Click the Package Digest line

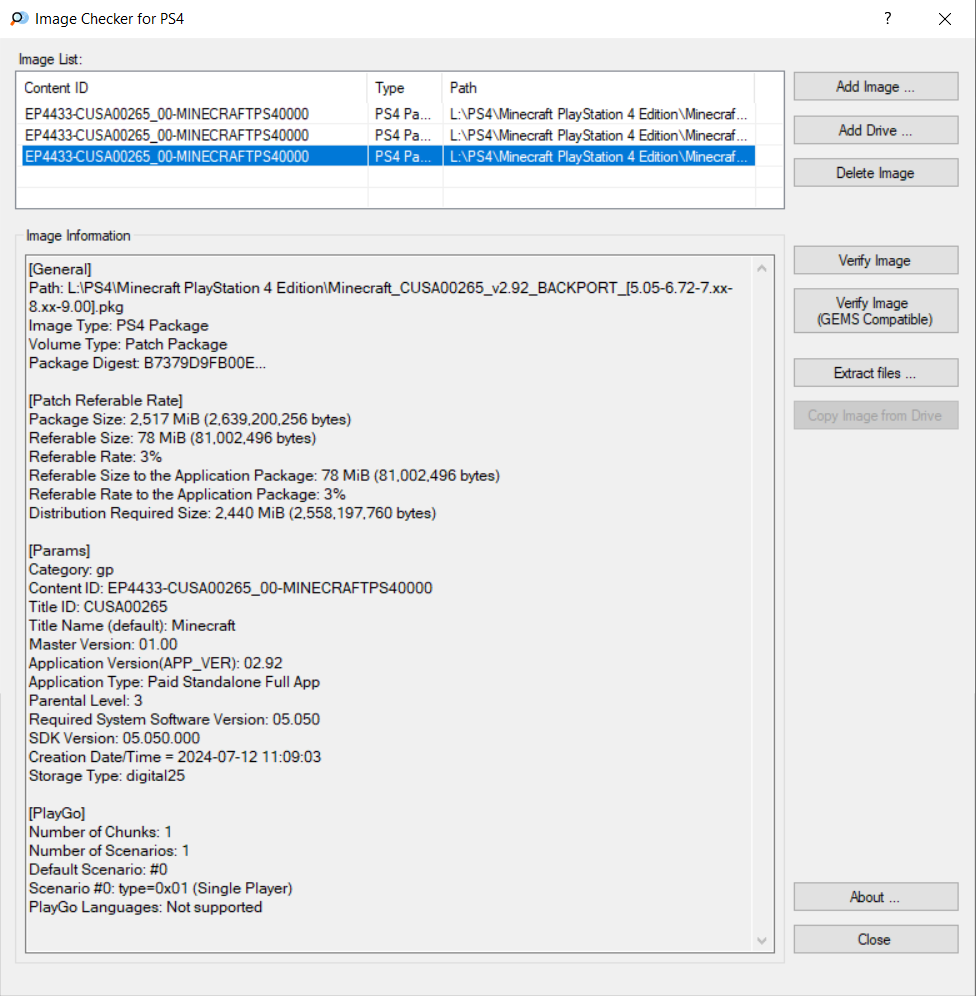147,363
